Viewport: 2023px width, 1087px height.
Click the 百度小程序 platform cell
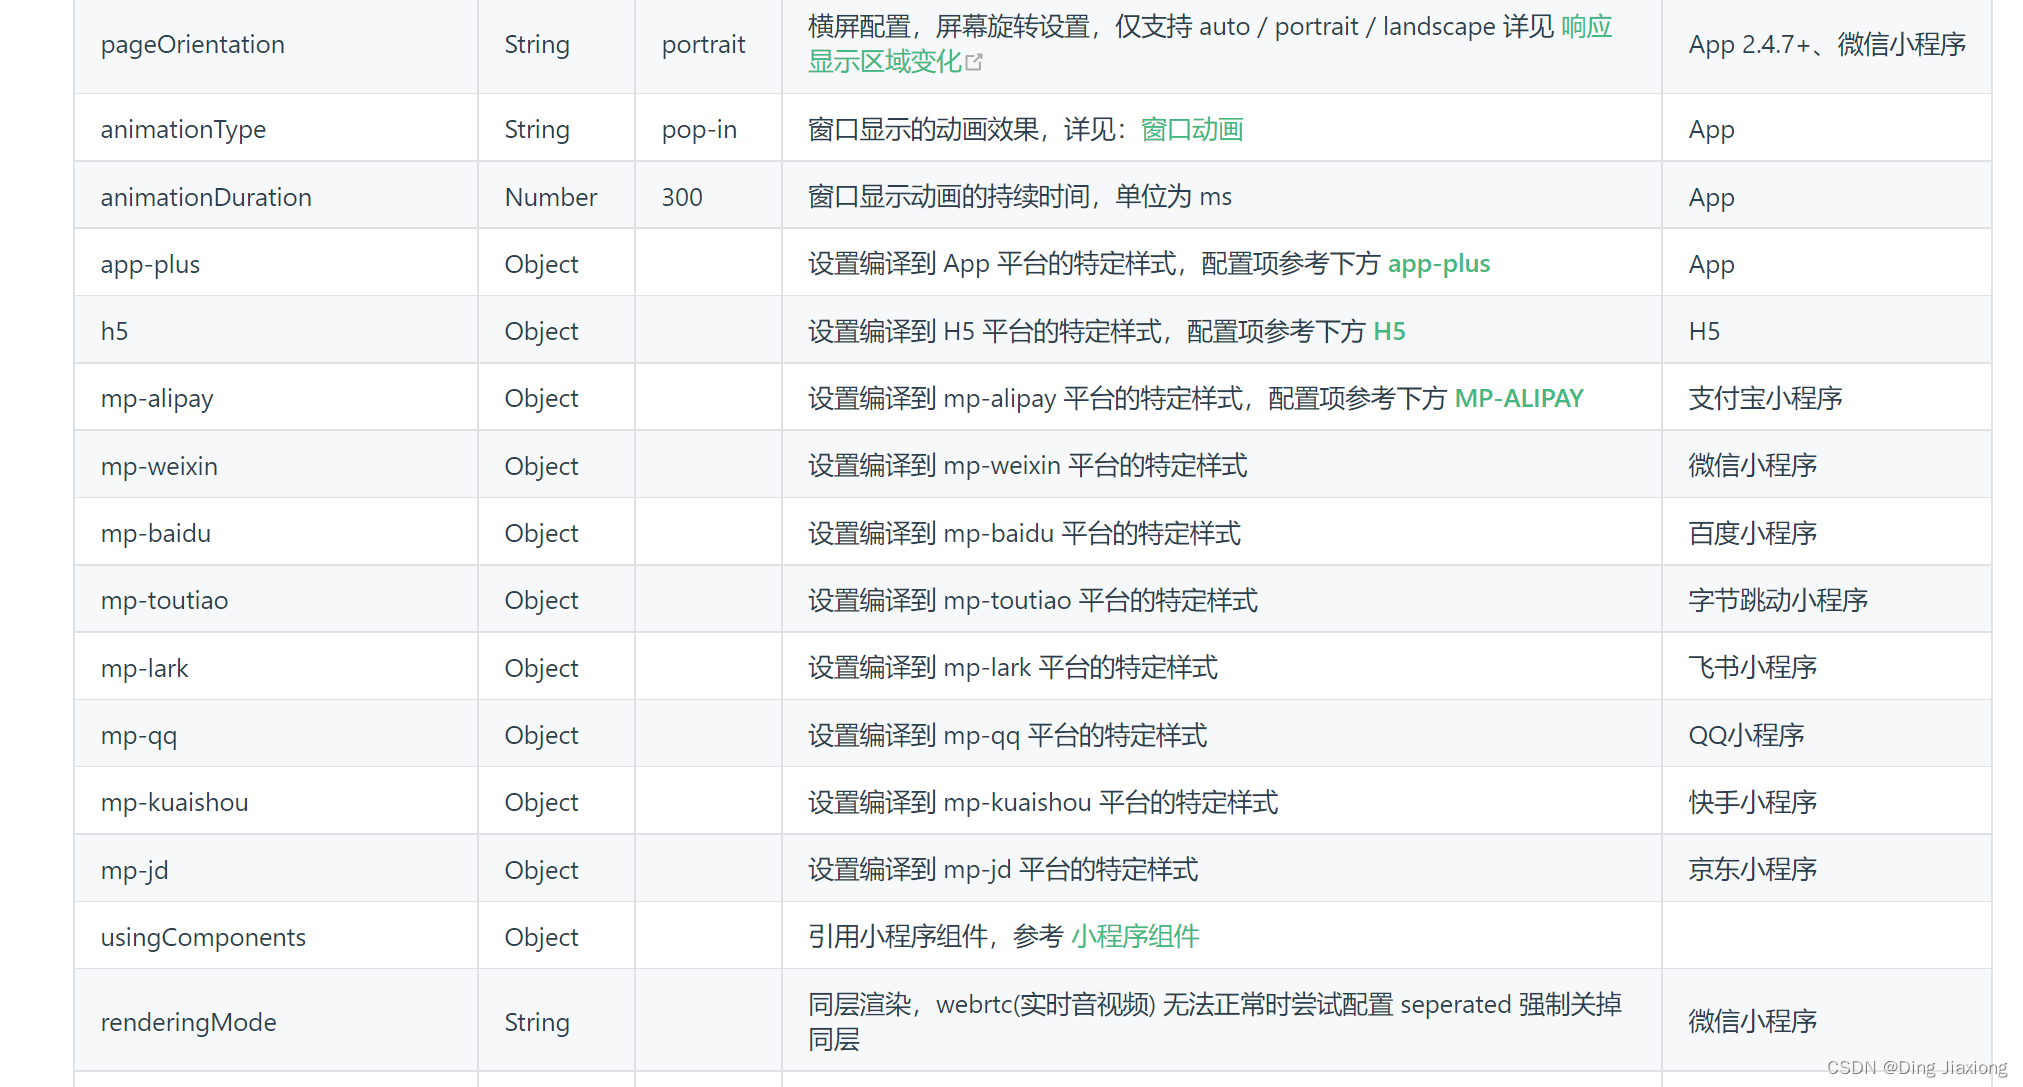click(1827, 533)
